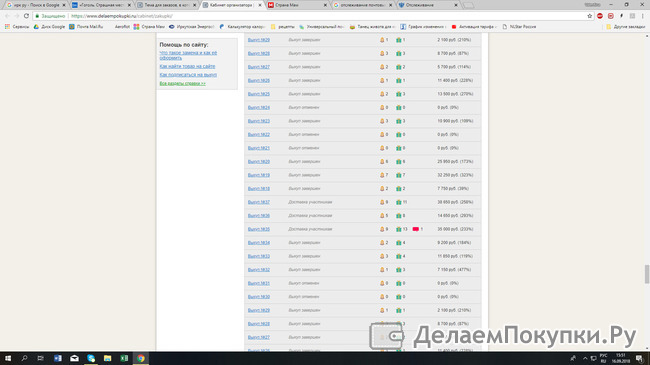Expand the Другие закладки bookmarks folder
The image size is (650, 365).
626,27
